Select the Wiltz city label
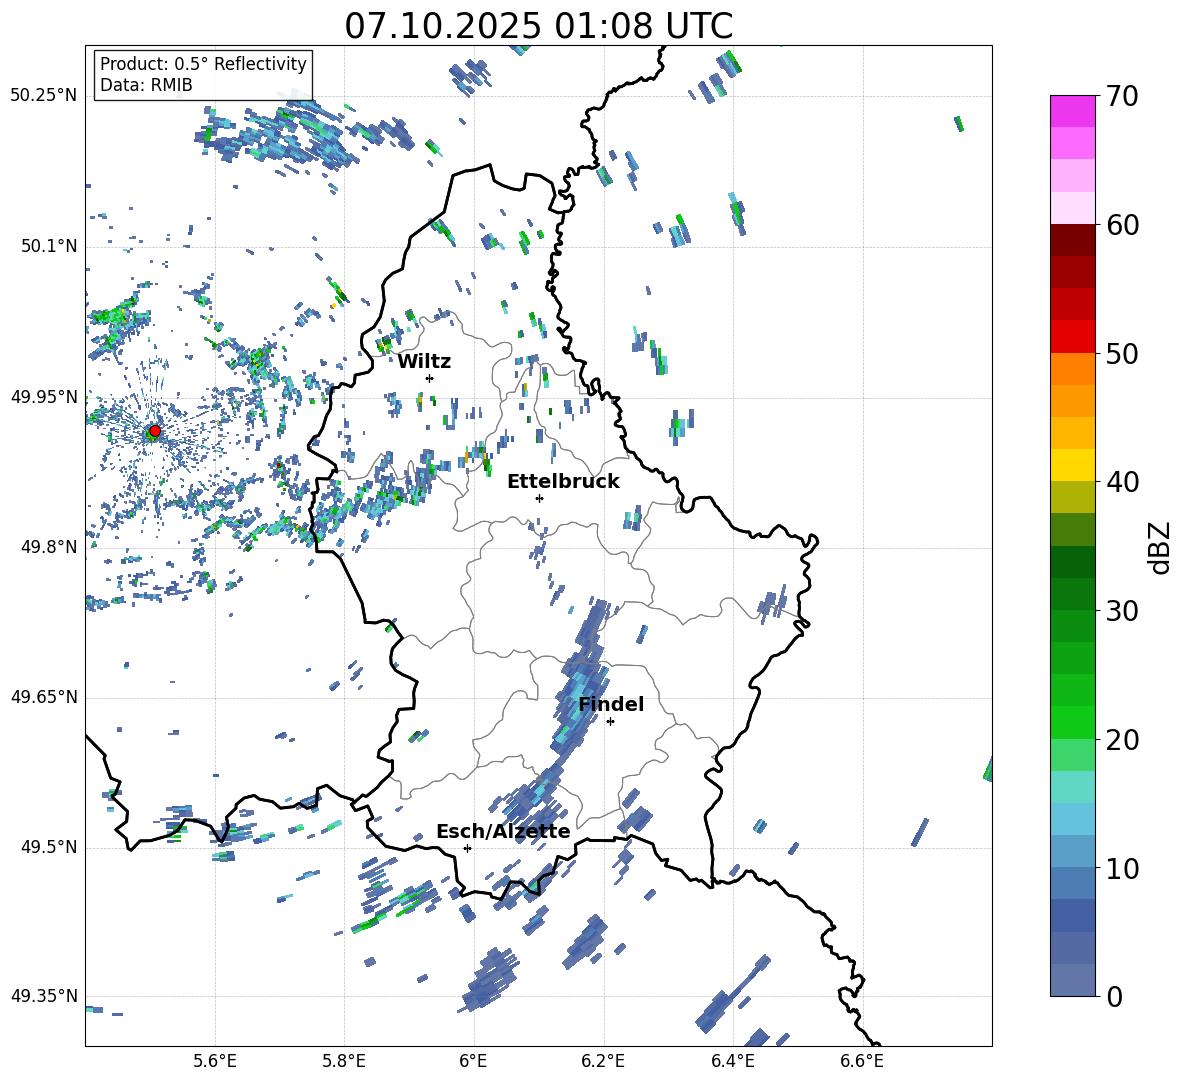Viewport: 1184px width, 1081px height. (424, 362)
